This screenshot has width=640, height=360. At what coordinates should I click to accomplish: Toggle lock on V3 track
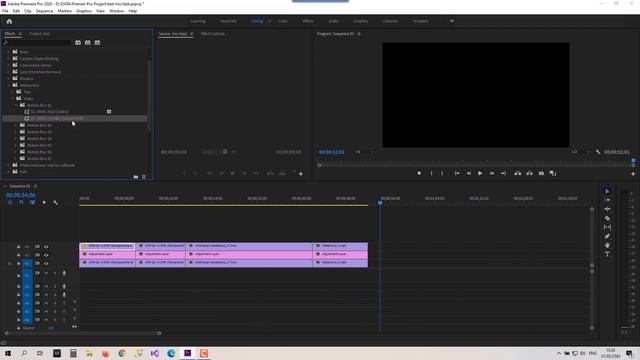18,247
